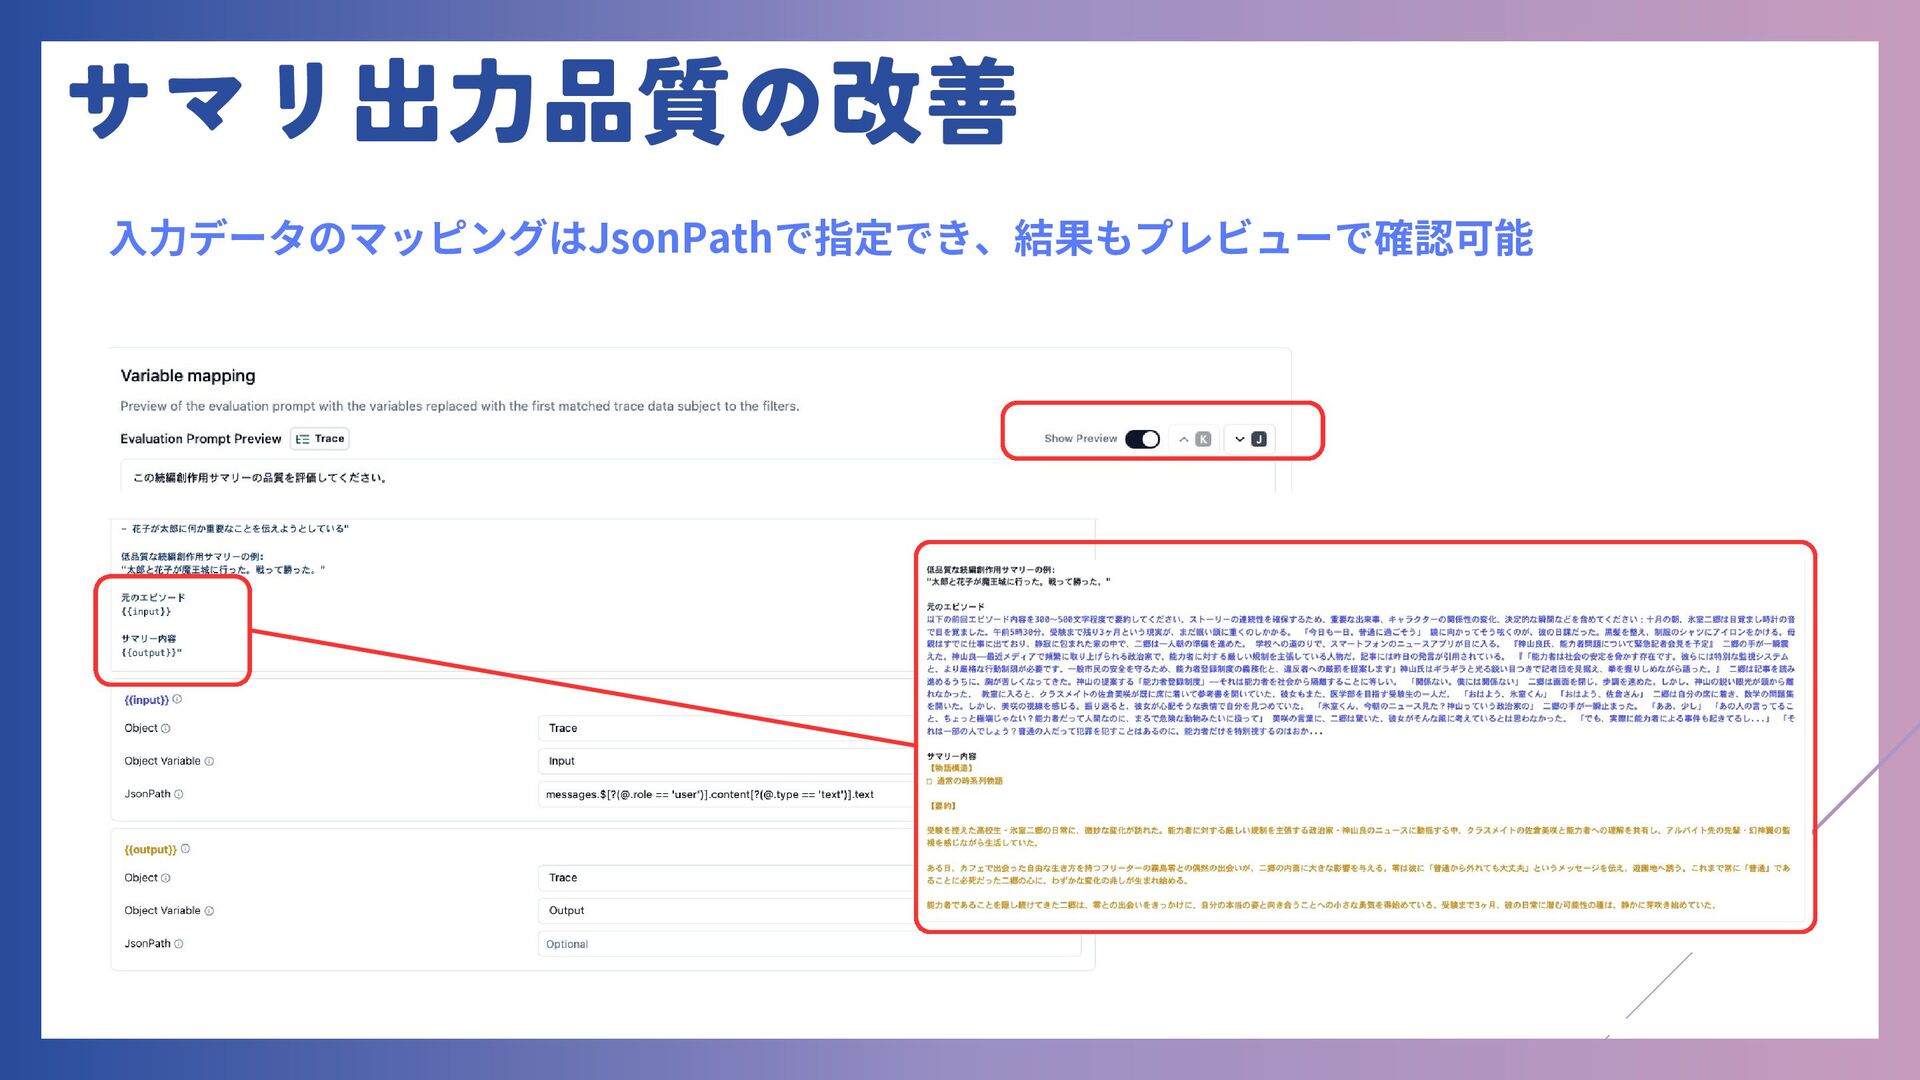
Task: Toggle the Show Preview switch
Action: point(1141,439)
